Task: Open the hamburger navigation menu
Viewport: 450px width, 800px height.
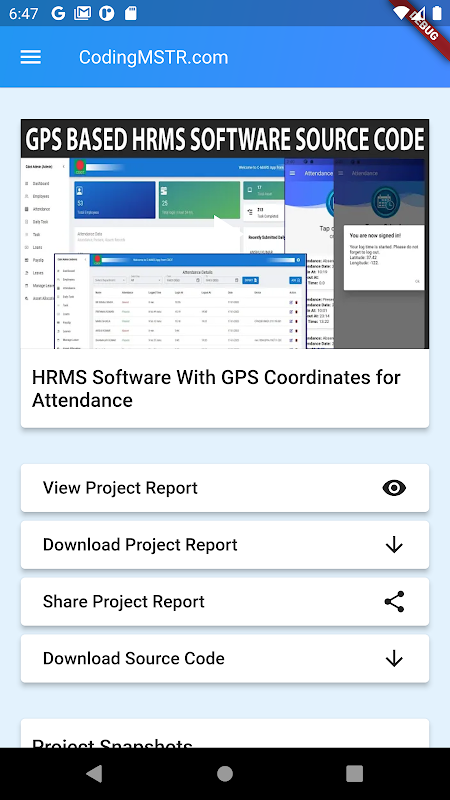Action: [31, 57]
